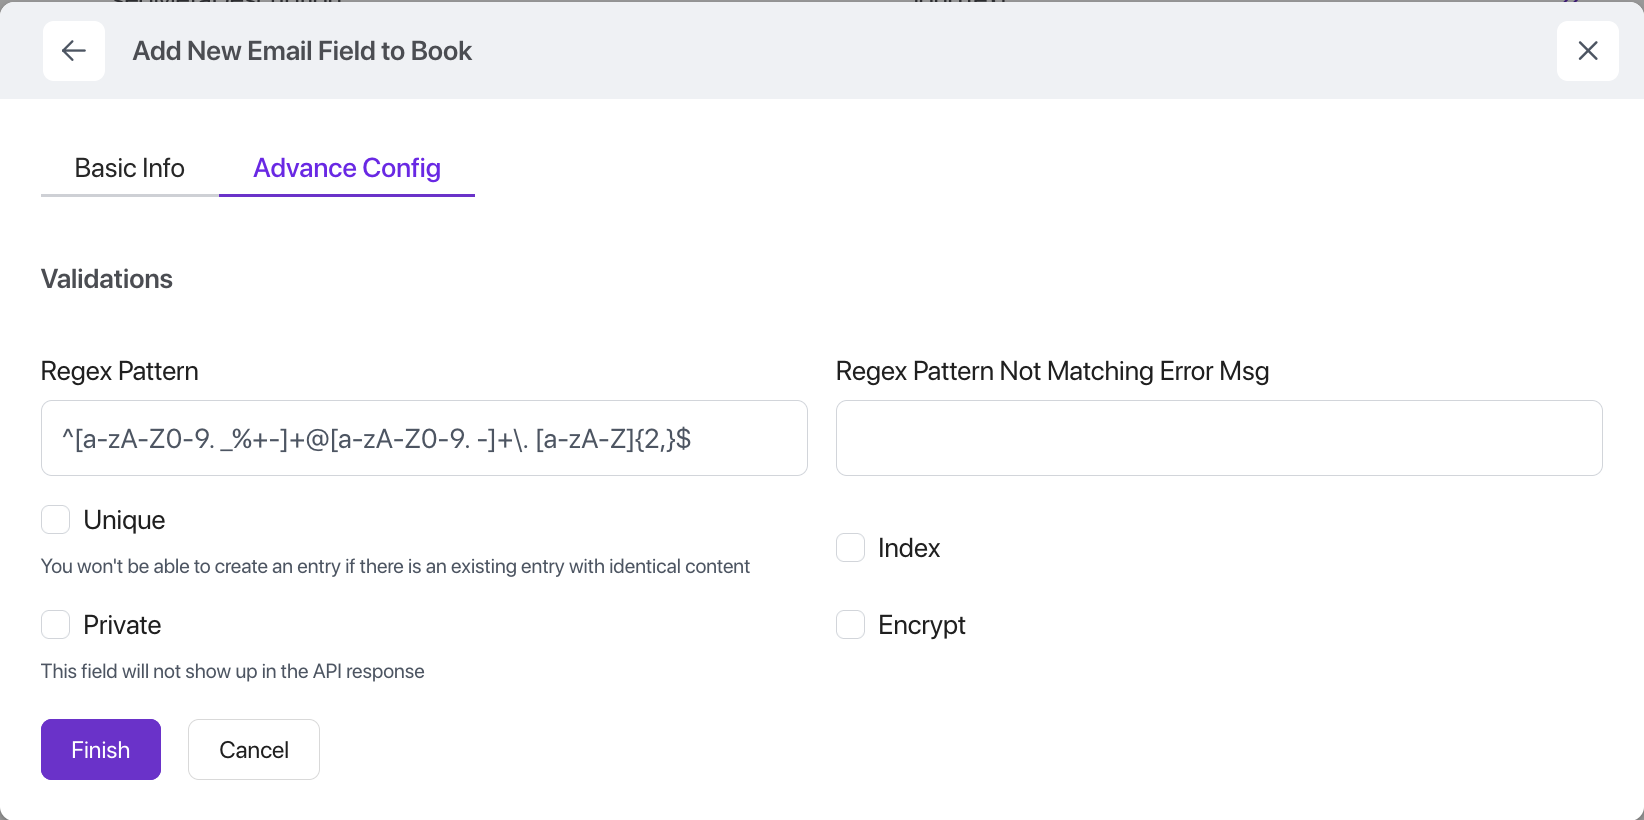Click the 'Regex Pattern' field label

pyautogui.click(x=120, y=371)
